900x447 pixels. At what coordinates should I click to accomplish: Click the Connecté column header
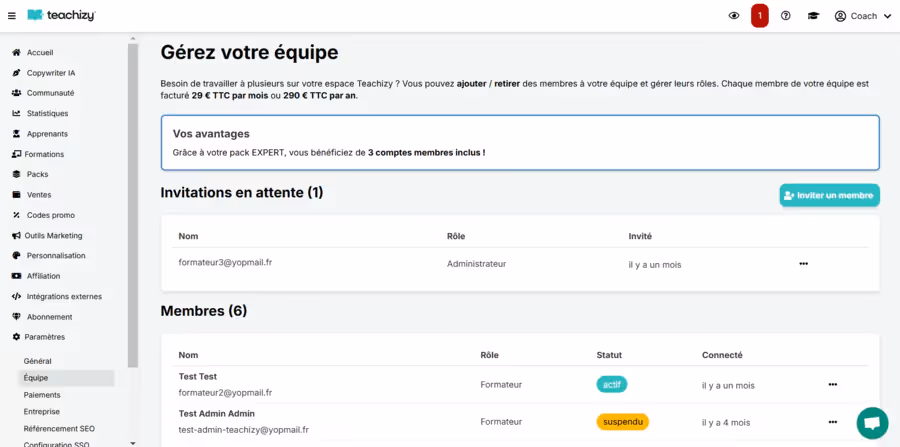[x=722, y=355]
